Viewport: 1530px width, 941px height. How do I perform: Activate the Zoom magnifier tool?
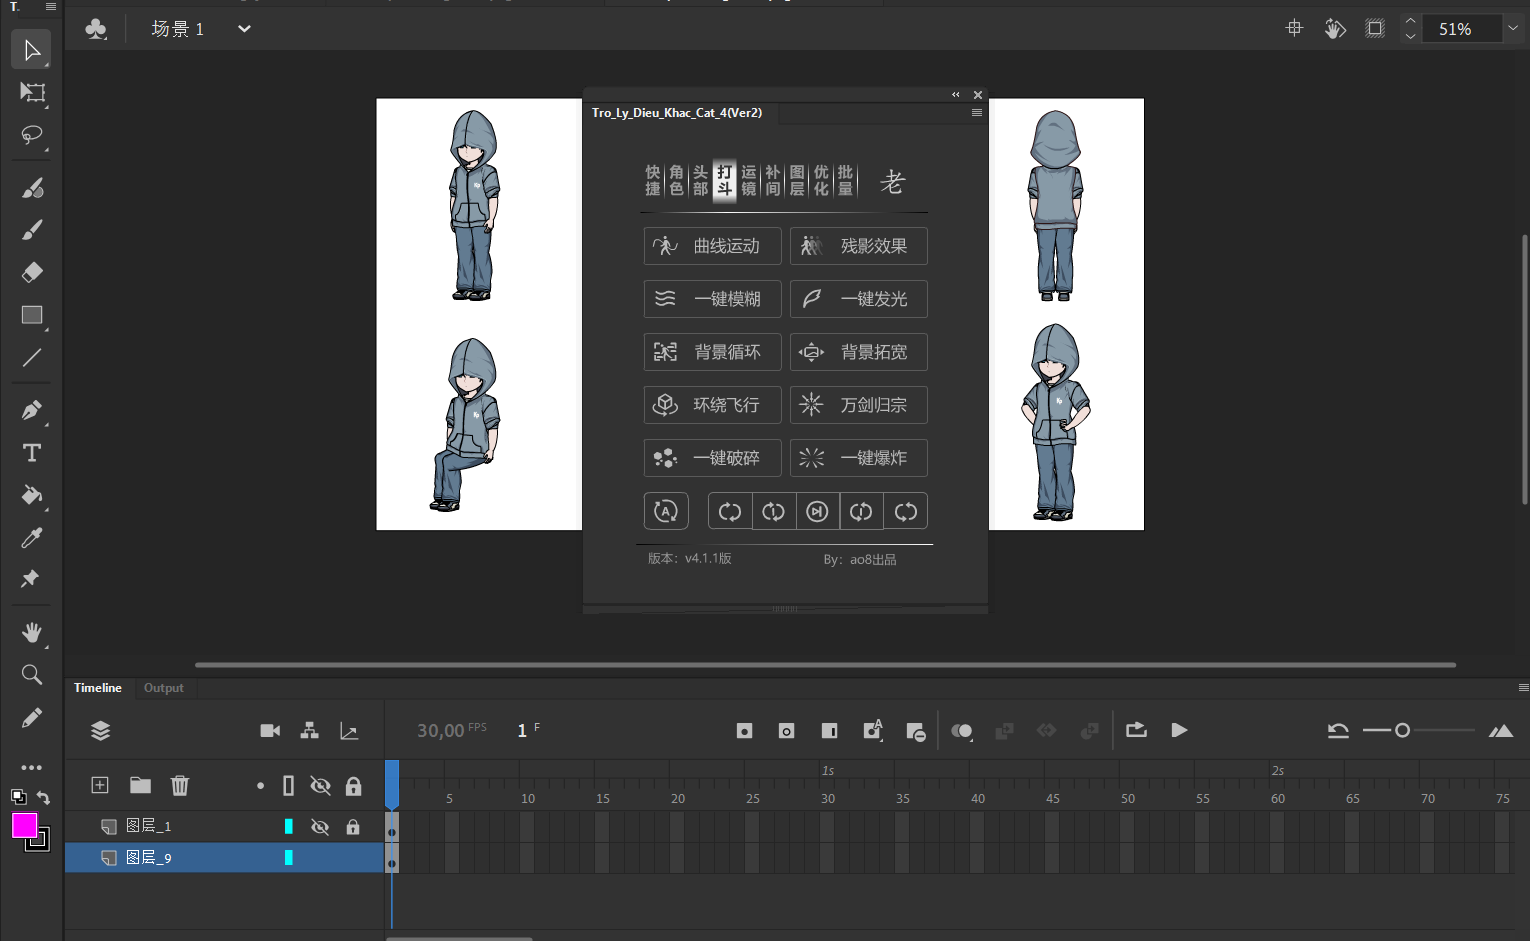(x=32, y=675)
